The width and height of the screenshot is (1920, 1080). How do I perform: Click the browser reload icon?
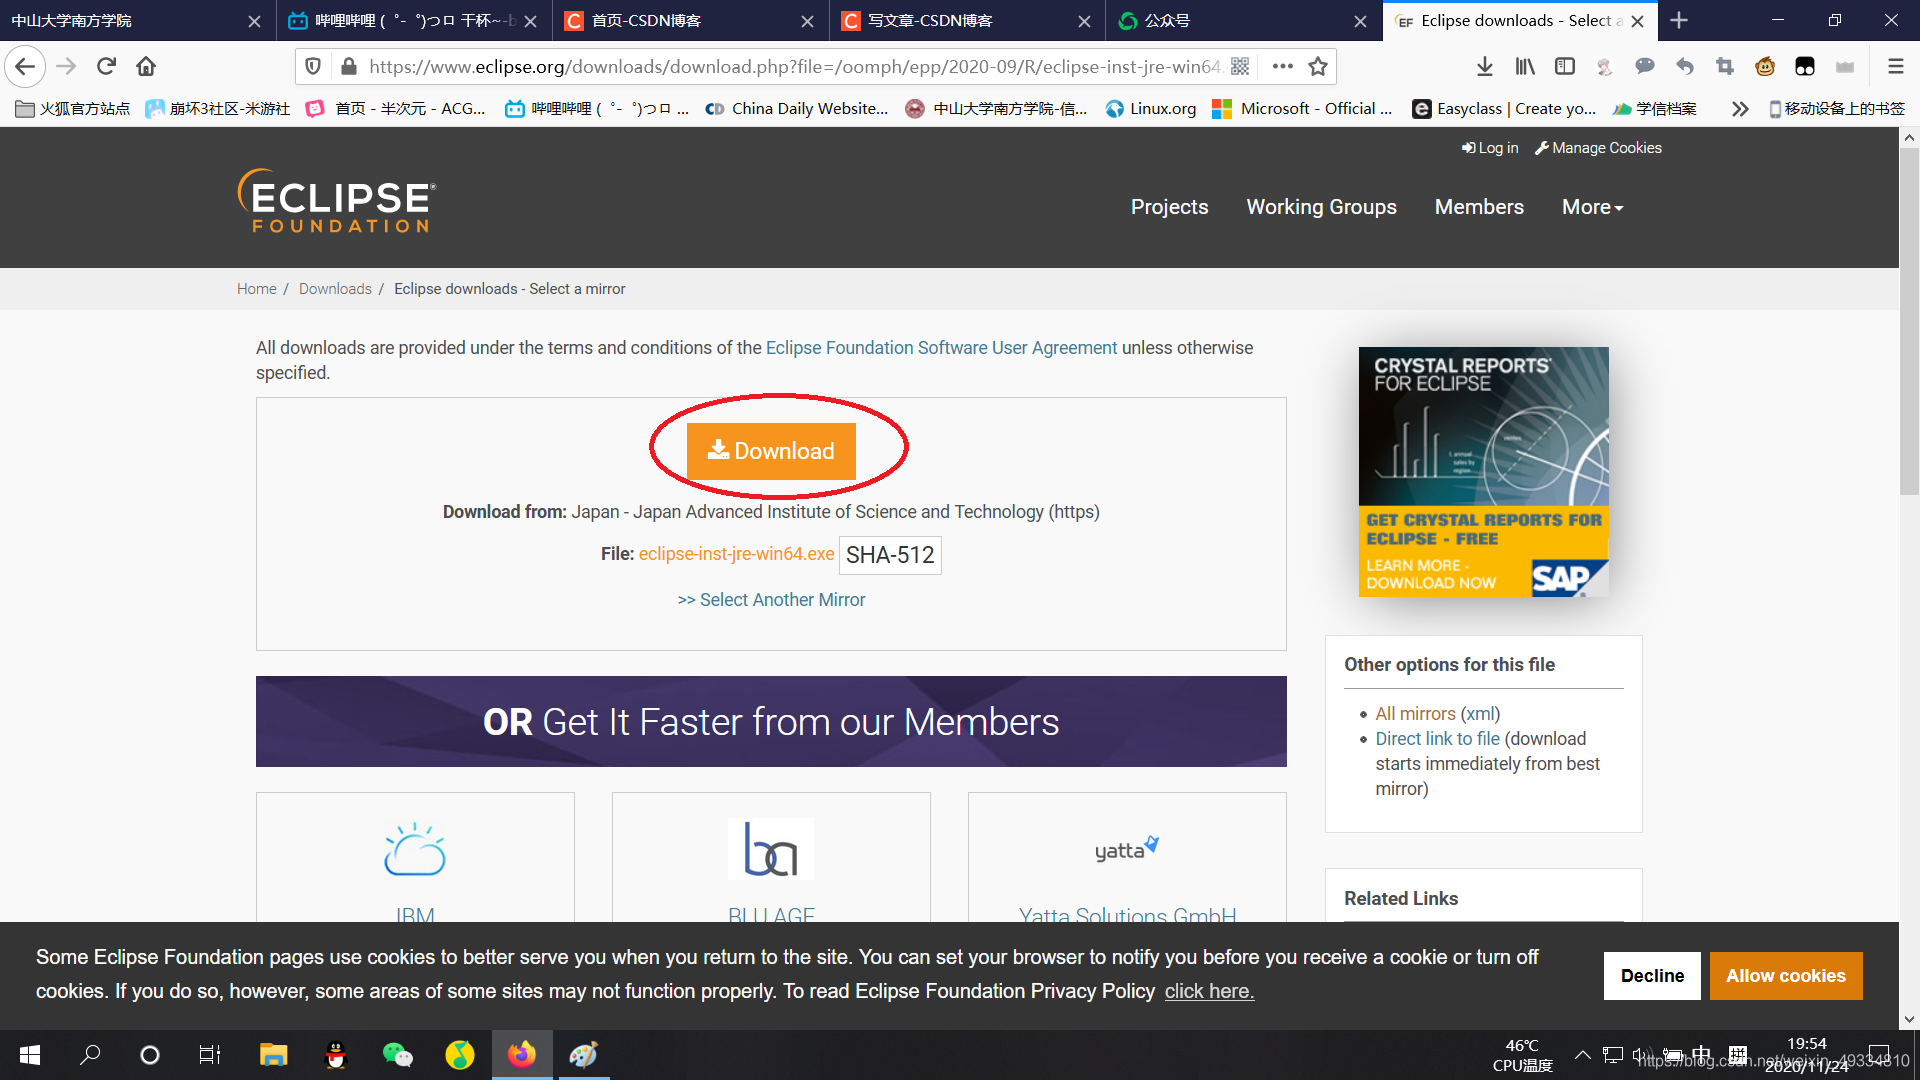(x=106, y=66)
